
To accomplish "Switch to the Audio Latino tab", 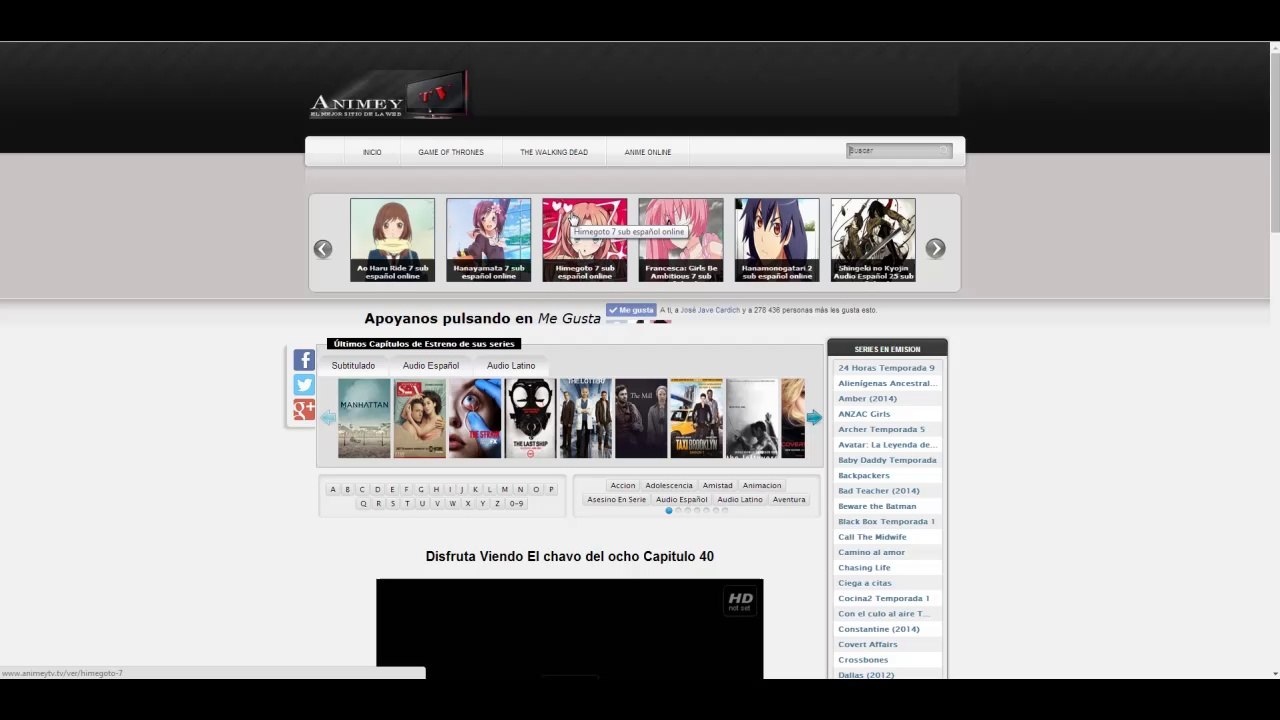I will click(x=511, y=366).
